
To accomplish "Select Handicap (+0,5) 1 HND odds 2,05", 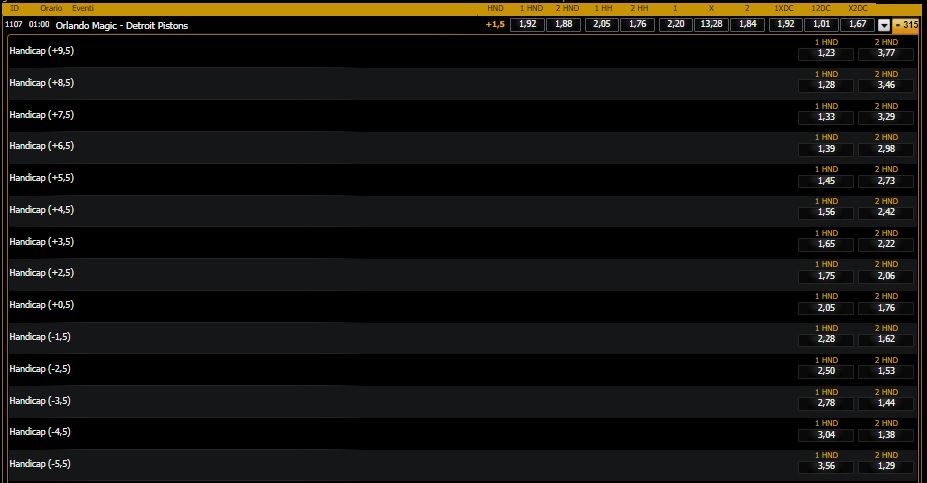I will [826, 307].
